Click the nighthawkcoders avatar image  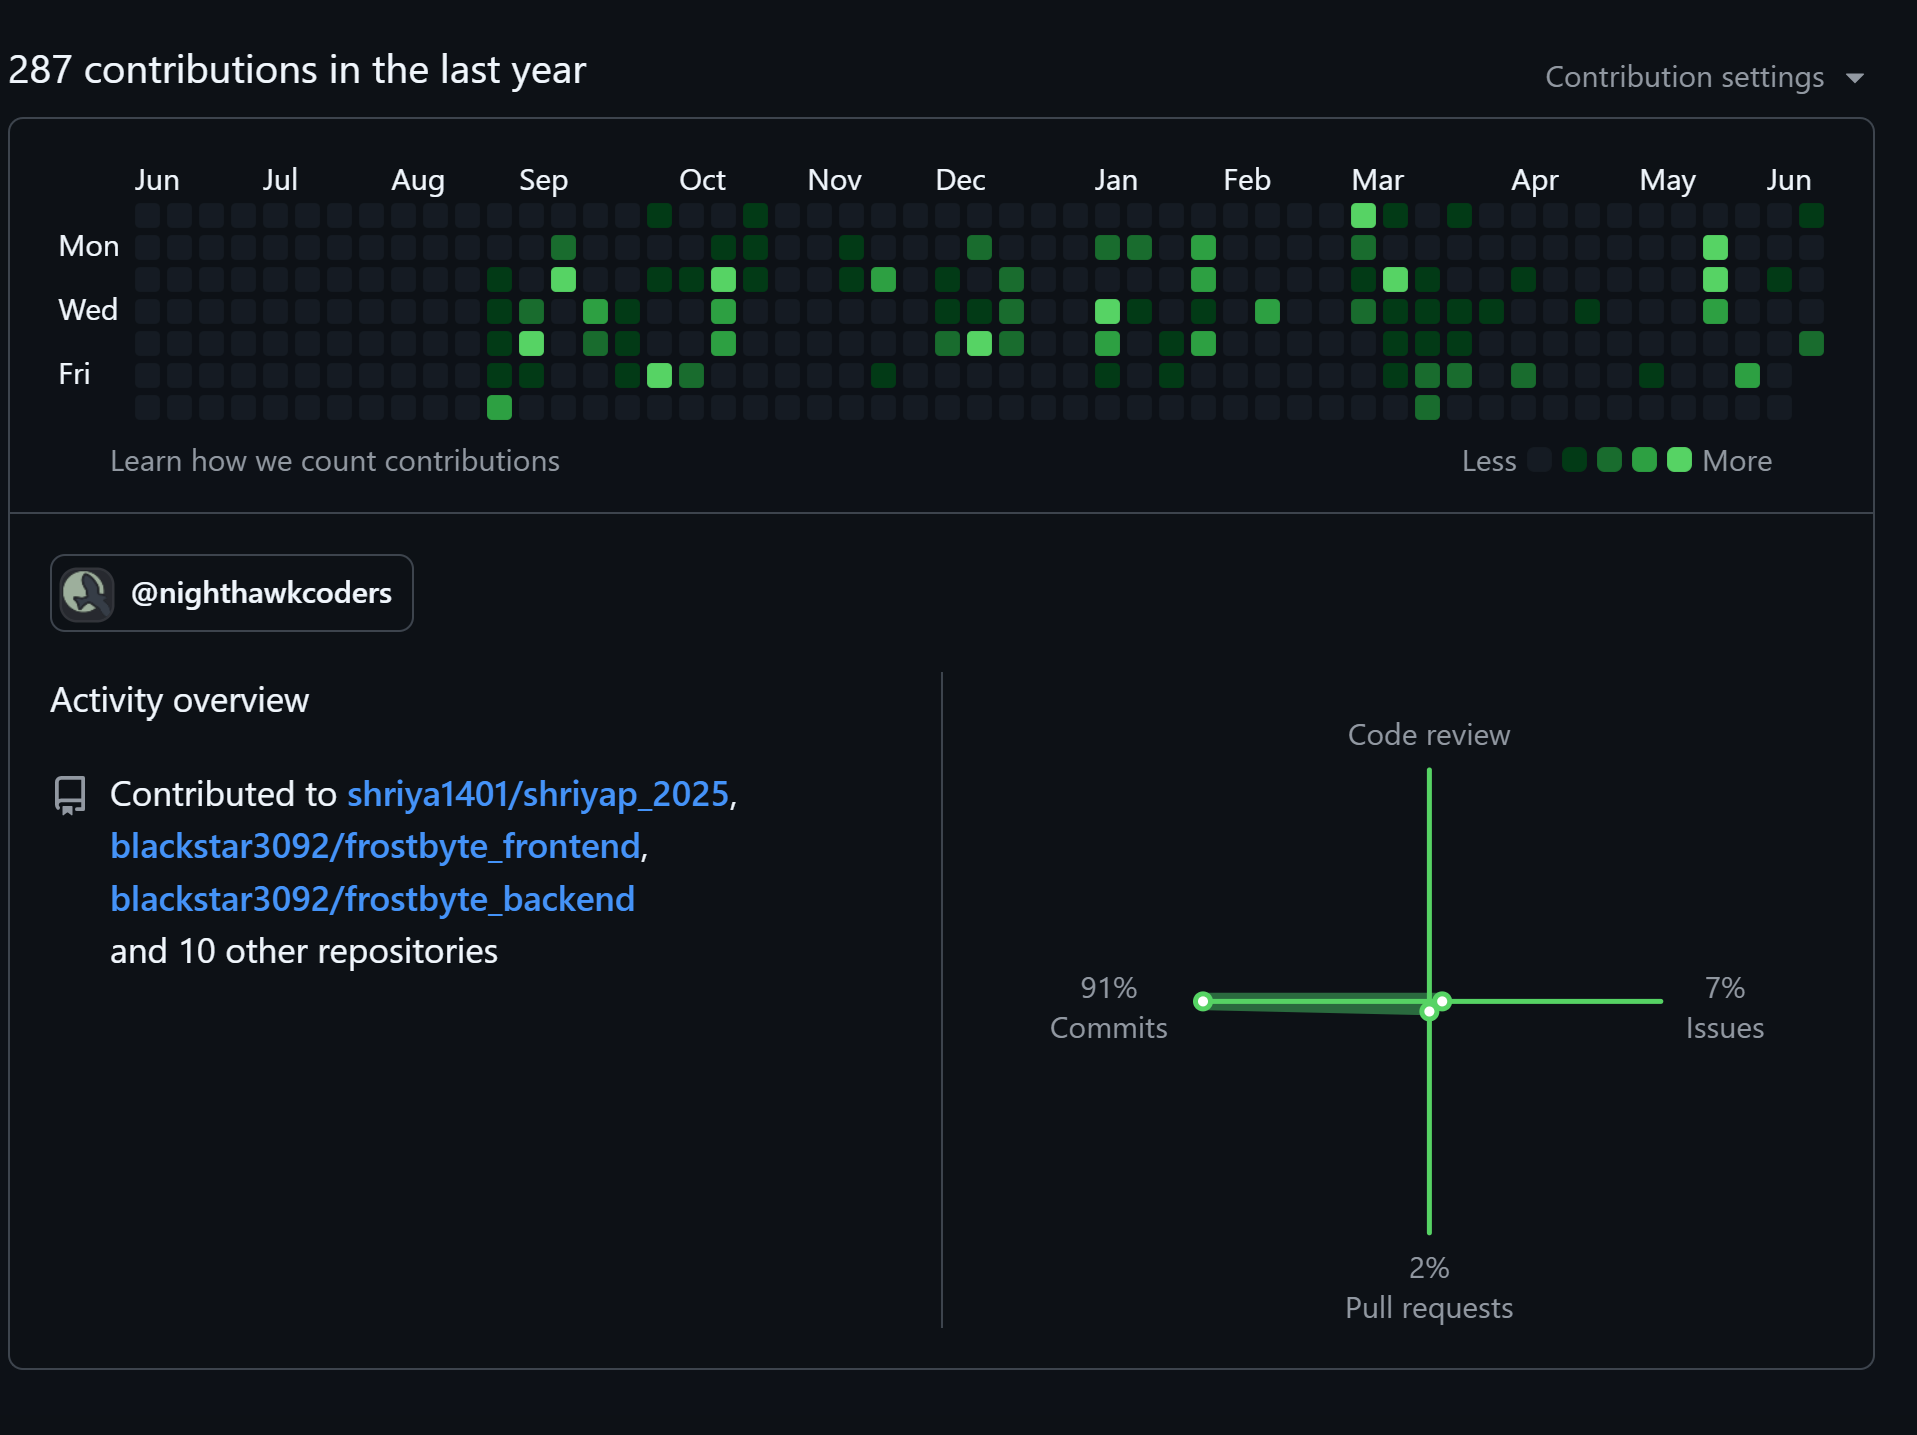[87, 594]
